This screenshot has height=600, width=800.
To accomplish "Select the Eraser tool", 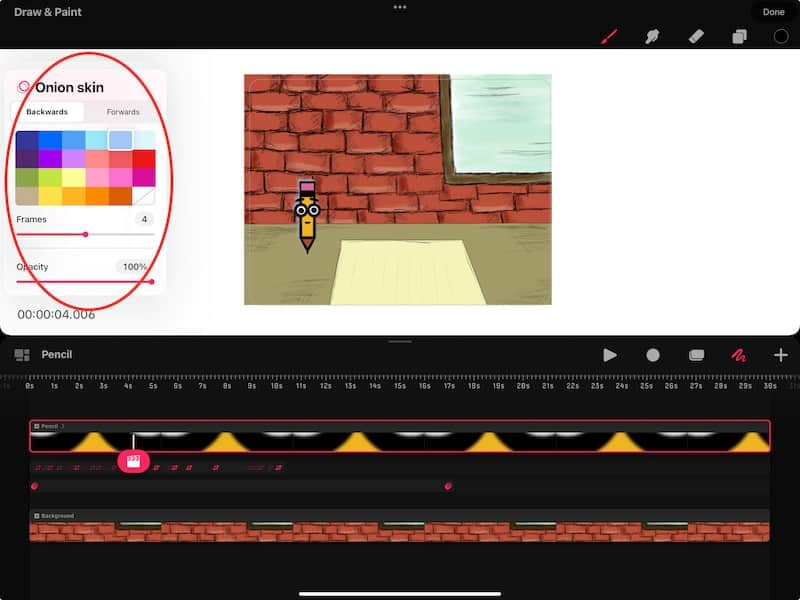I will tap(697, 37).
